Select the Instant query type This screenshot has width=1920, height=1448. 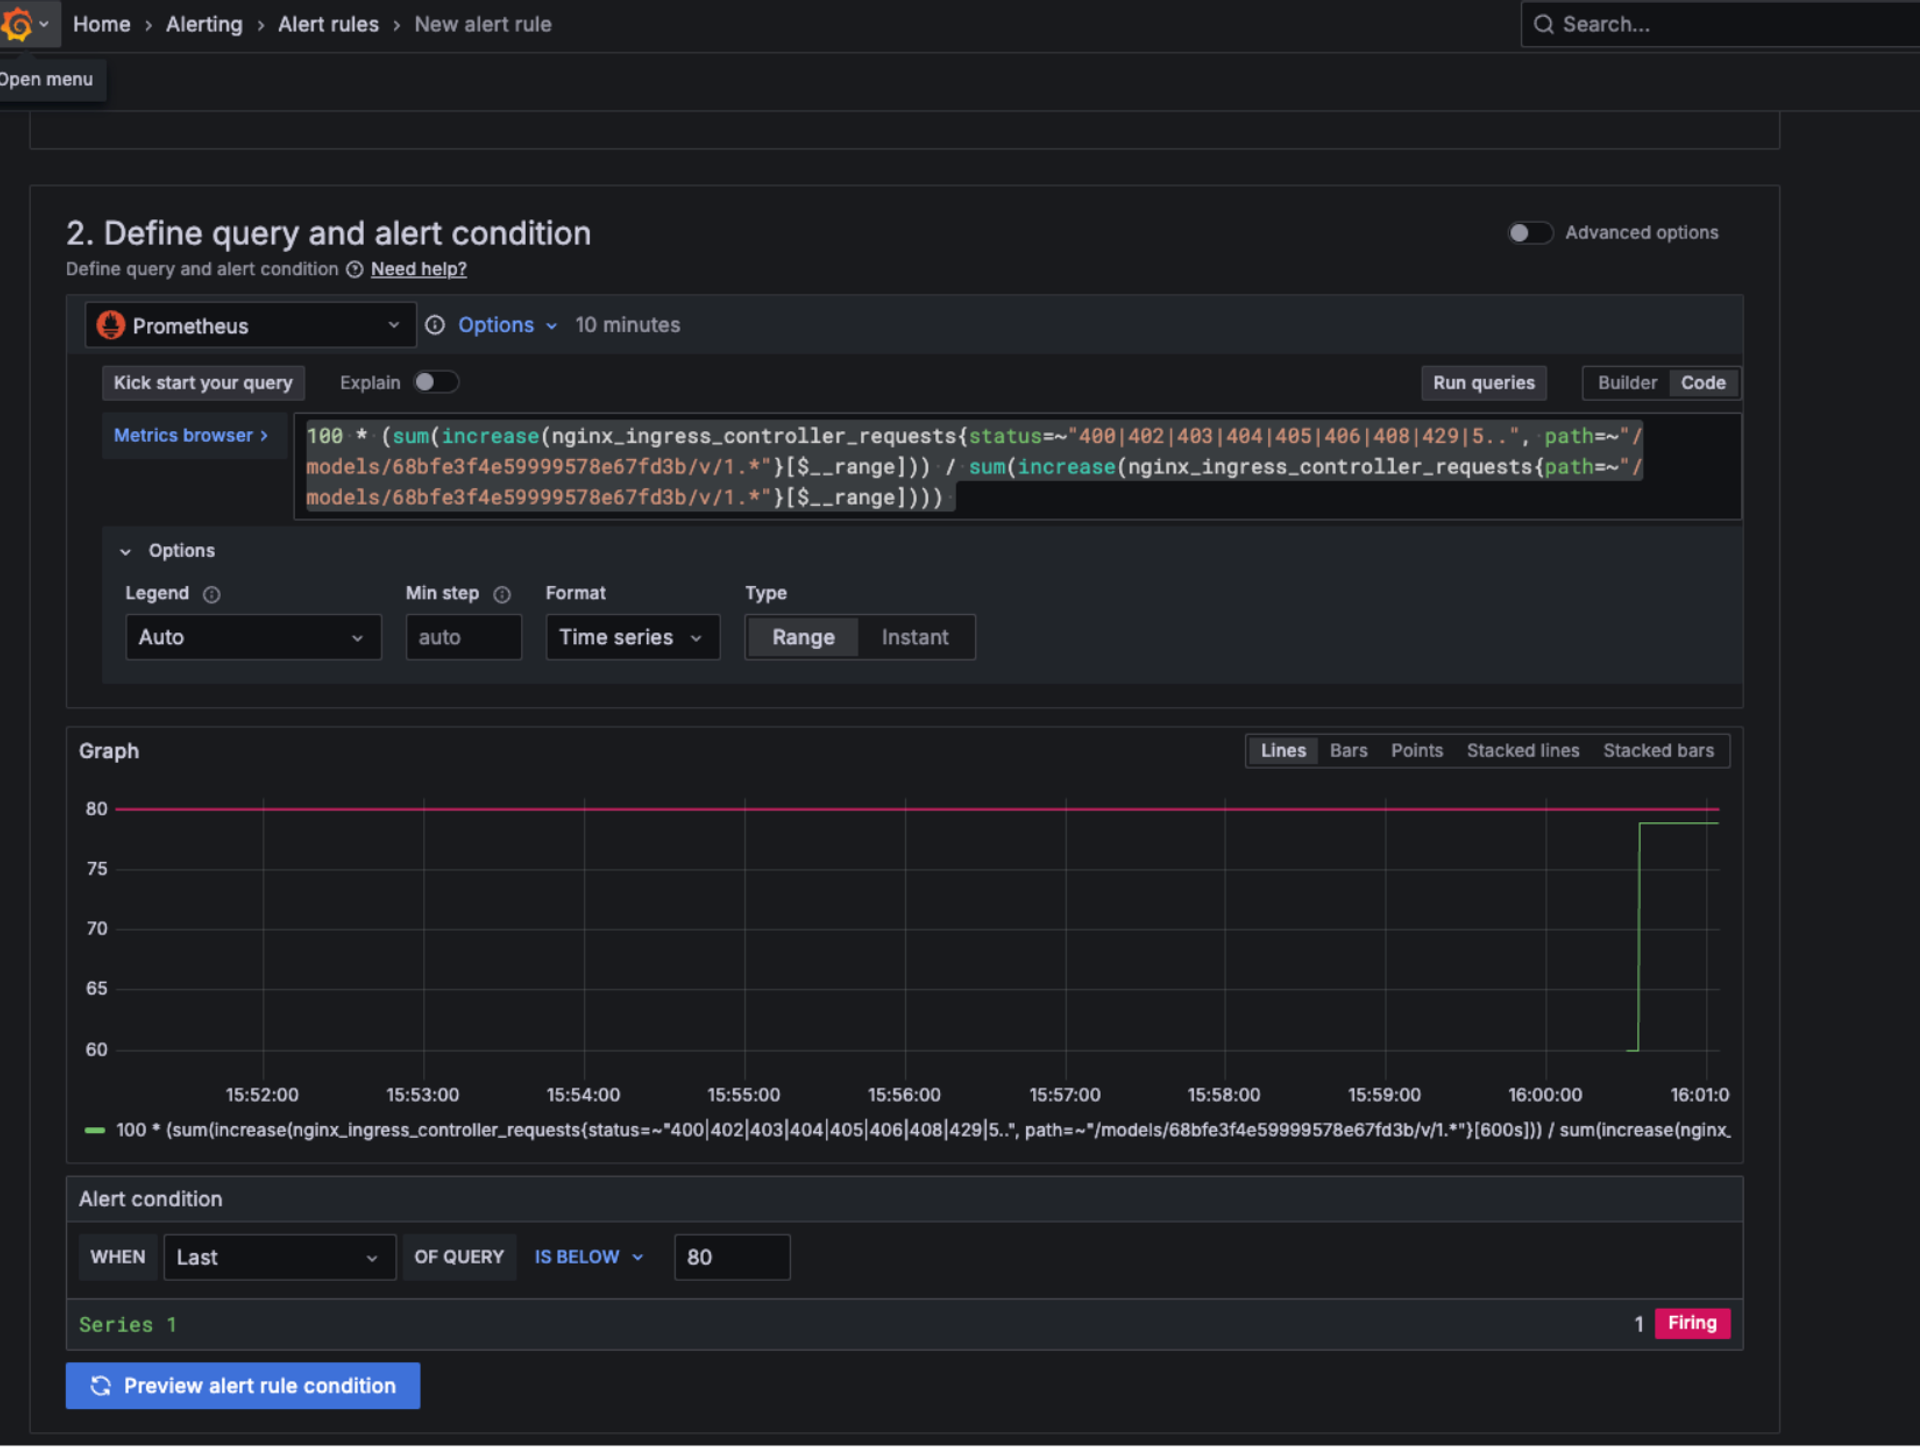pos(914,637)
